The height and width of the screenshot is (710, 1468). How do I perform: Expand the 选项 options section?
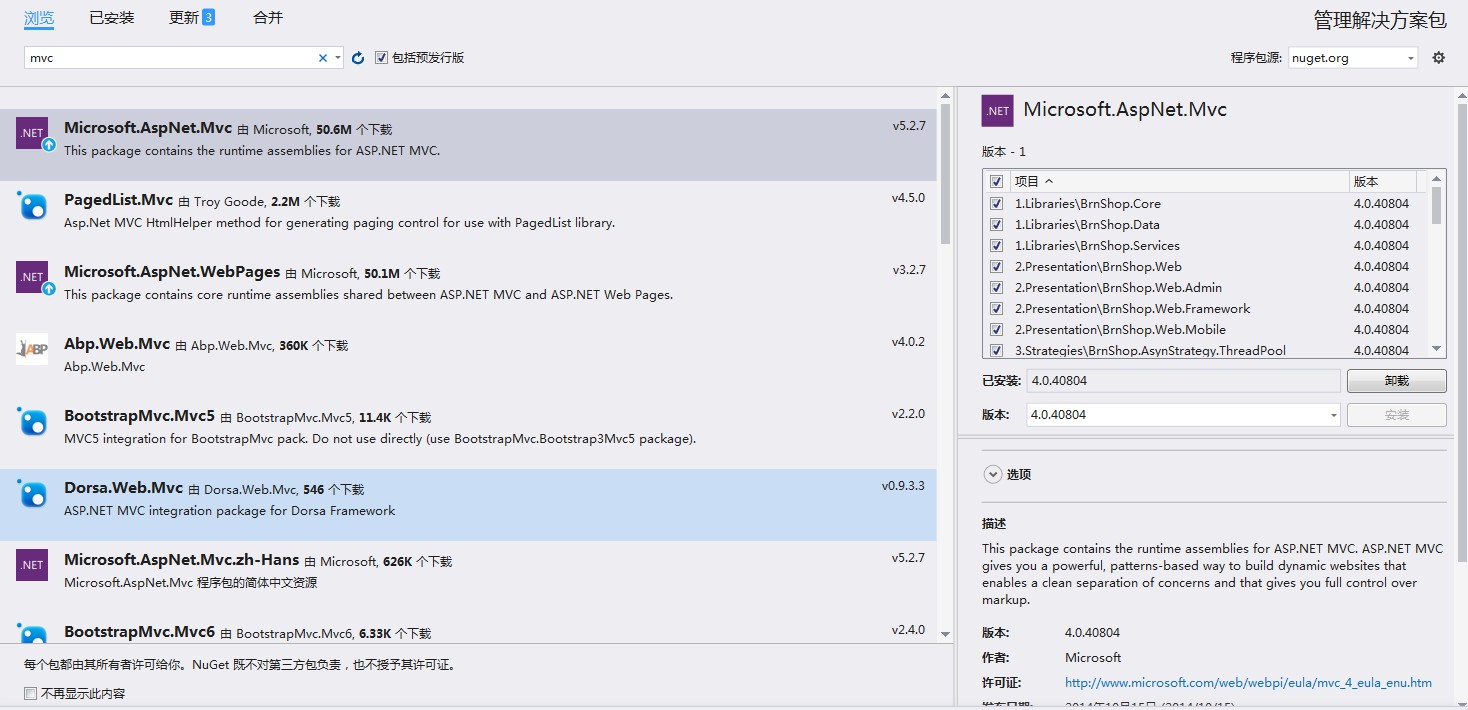tap(993, 475)
